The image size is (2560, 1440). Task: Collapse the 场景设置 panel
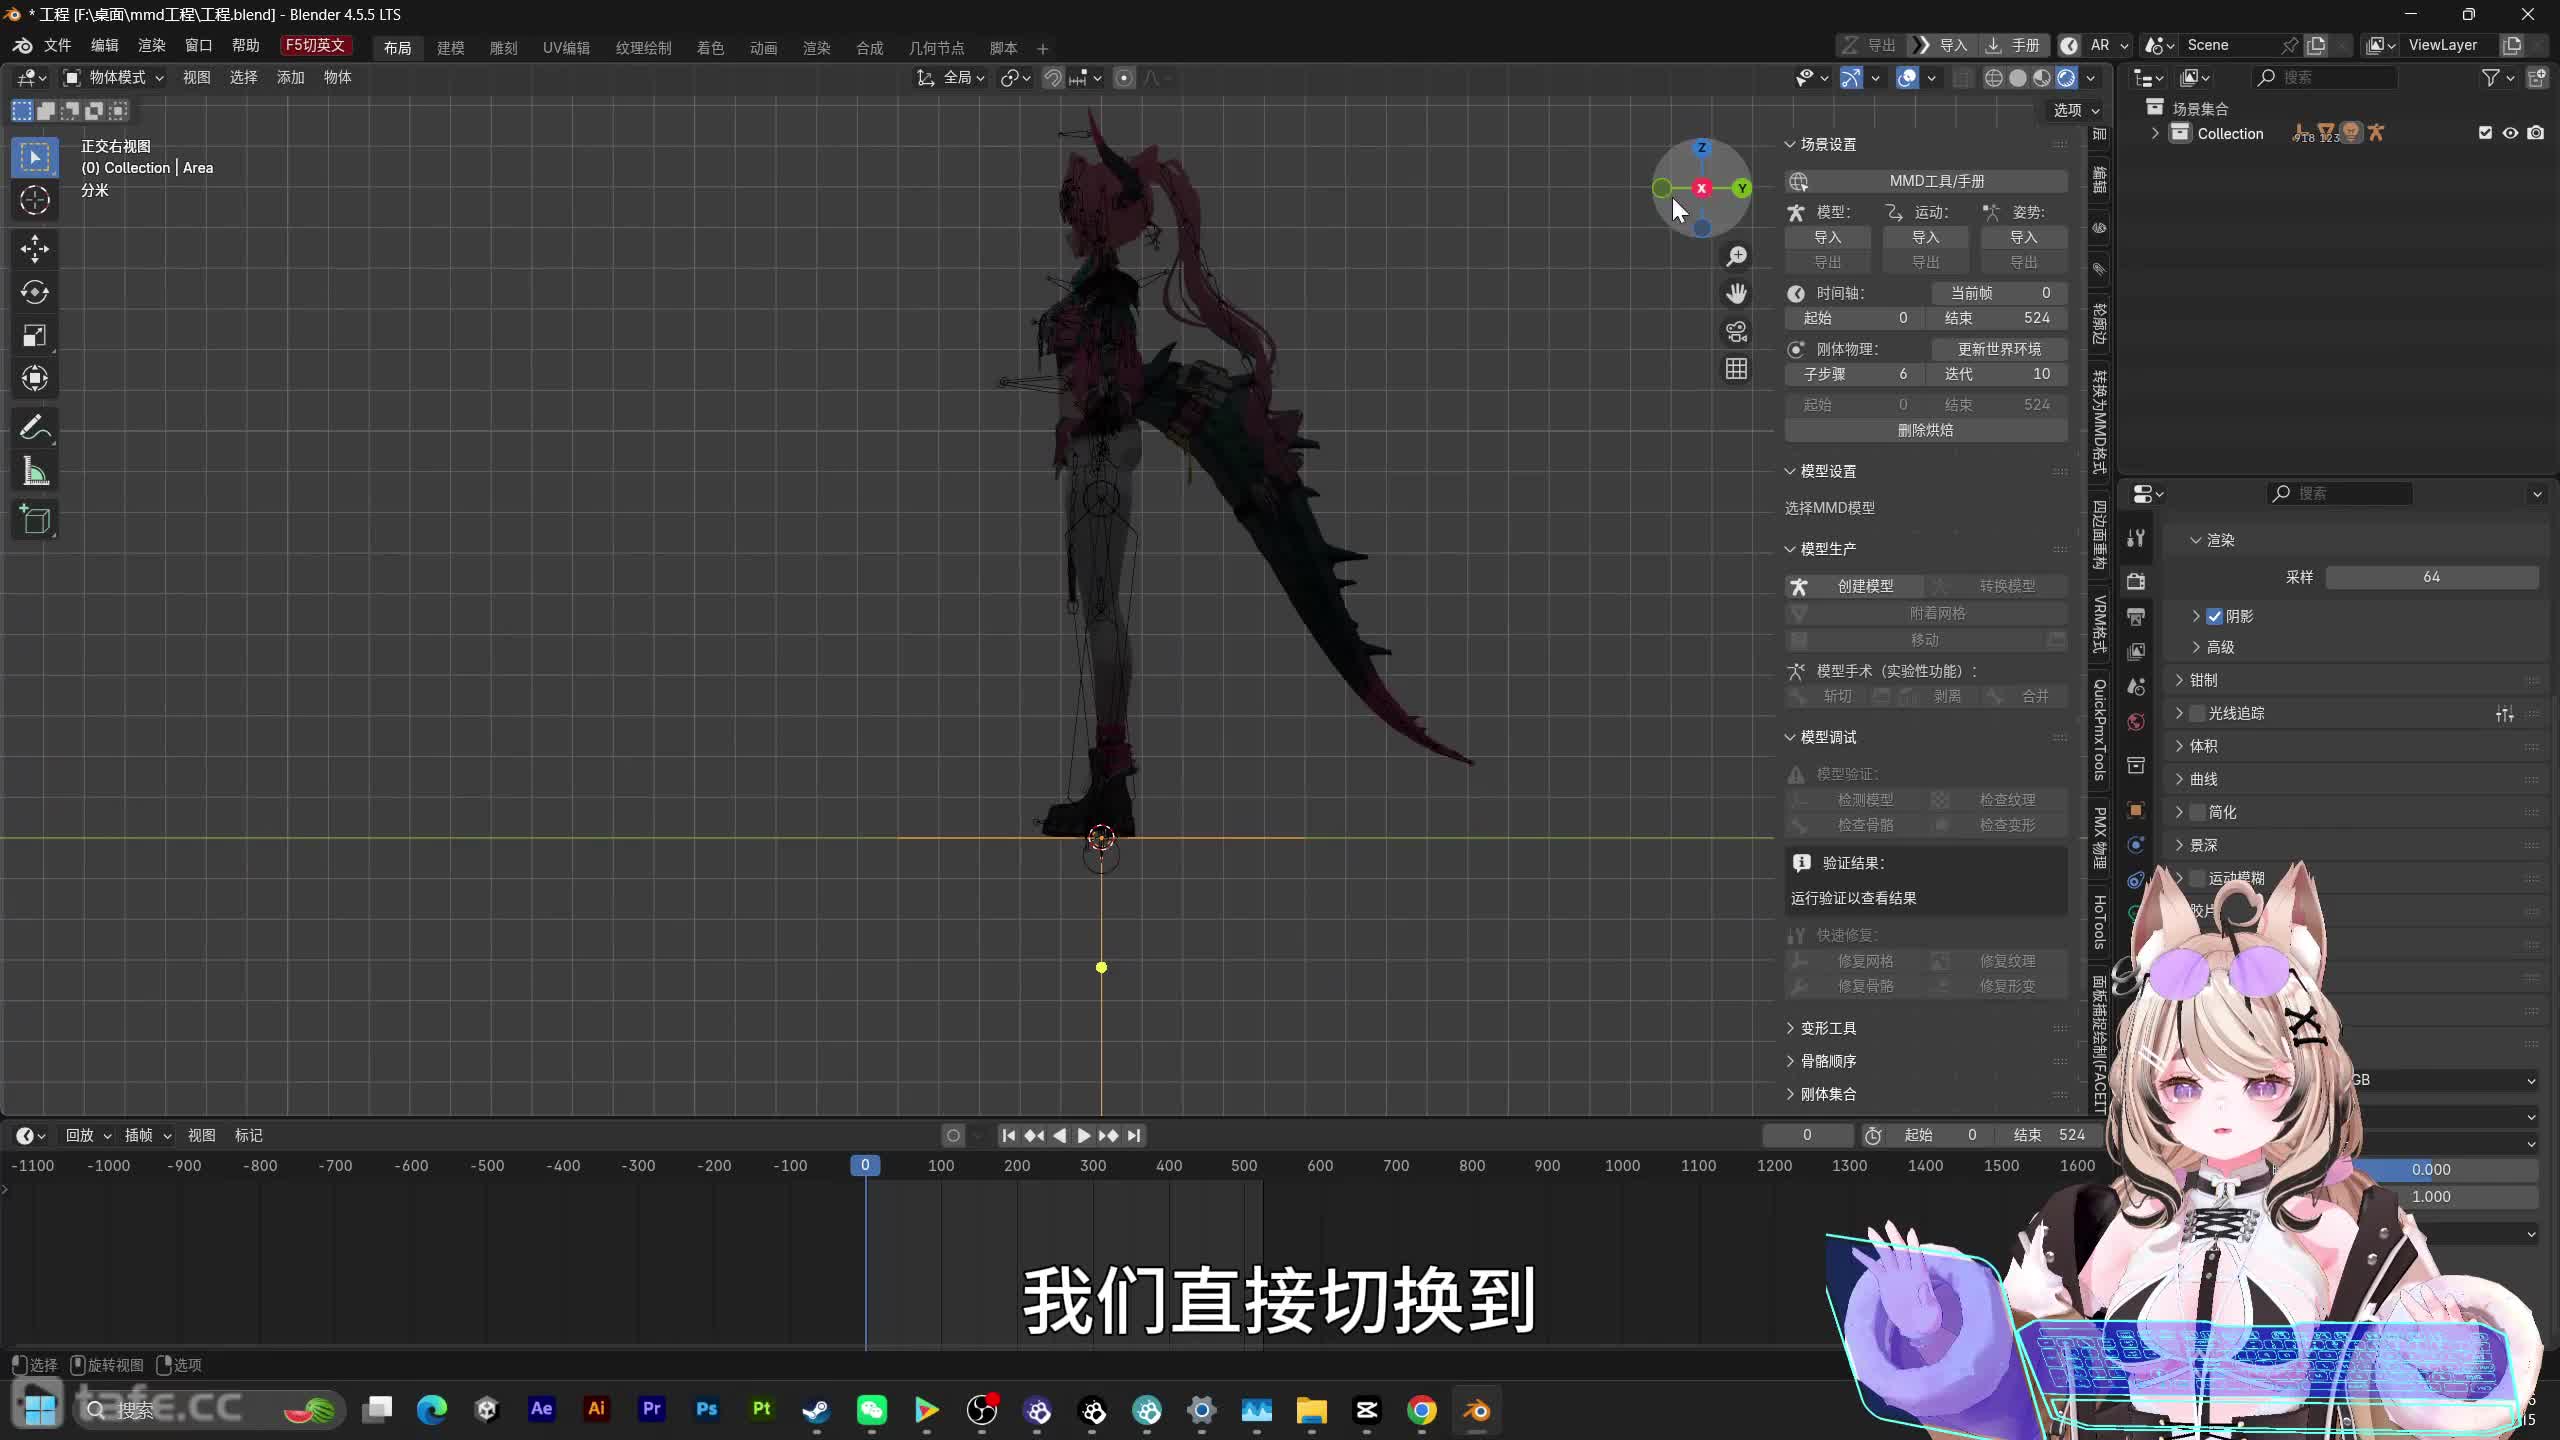[1790, 145]
